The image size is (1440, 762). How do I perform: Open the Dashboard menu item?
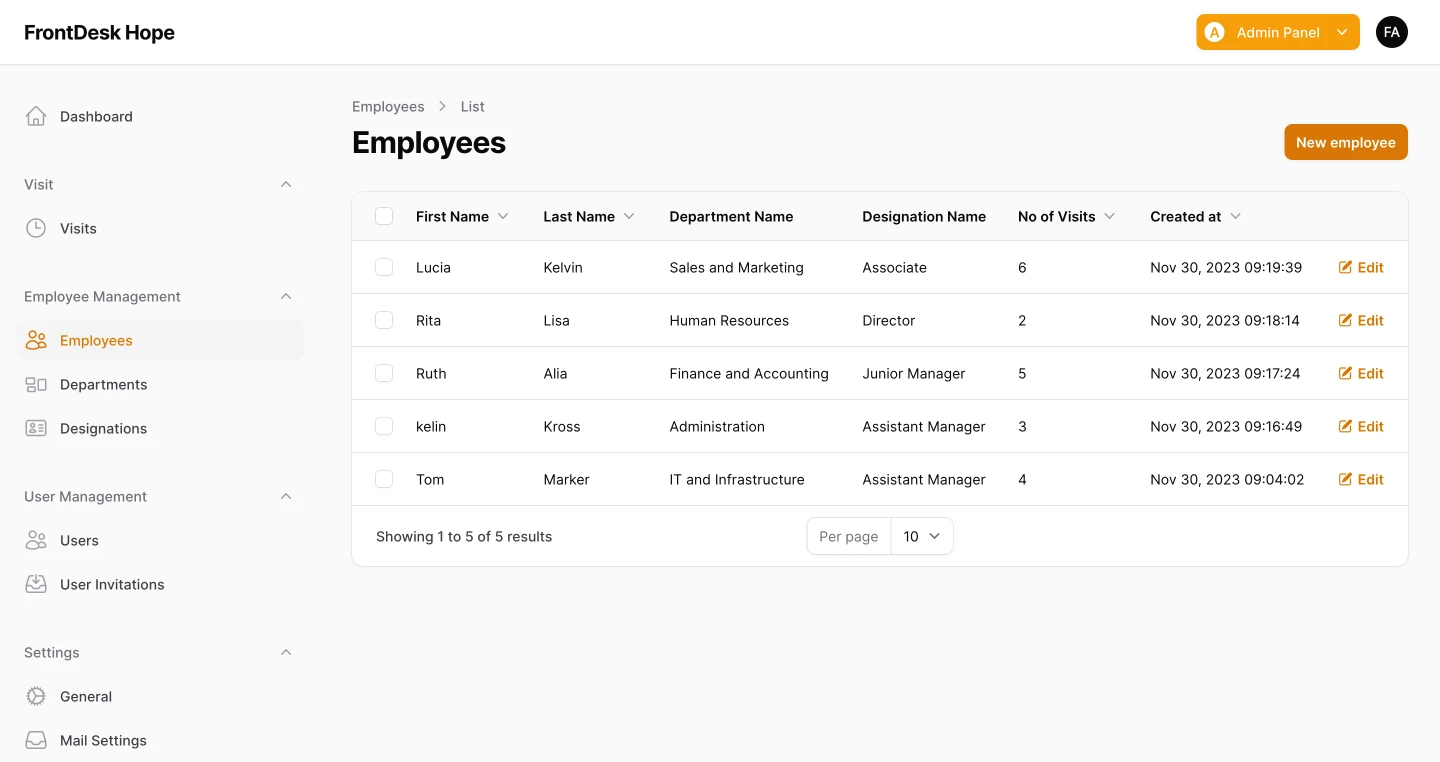click(x=160, y=116)
